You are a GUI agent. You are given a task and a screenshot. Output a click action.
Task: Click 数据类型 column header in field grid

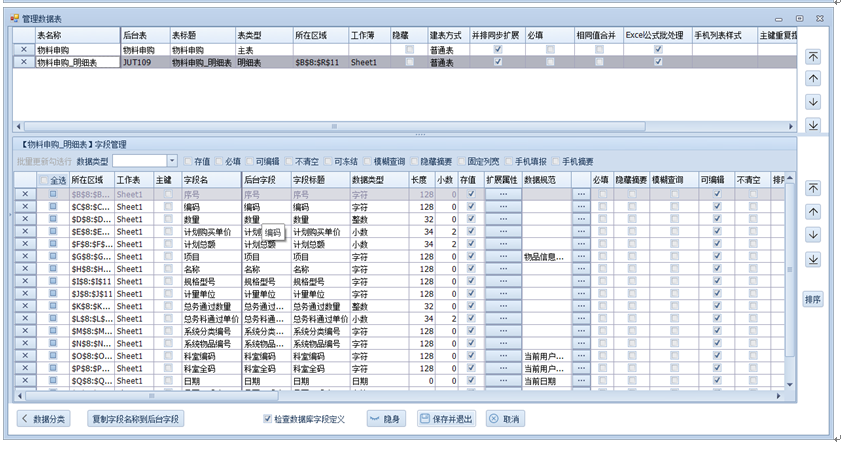[380, 180]
